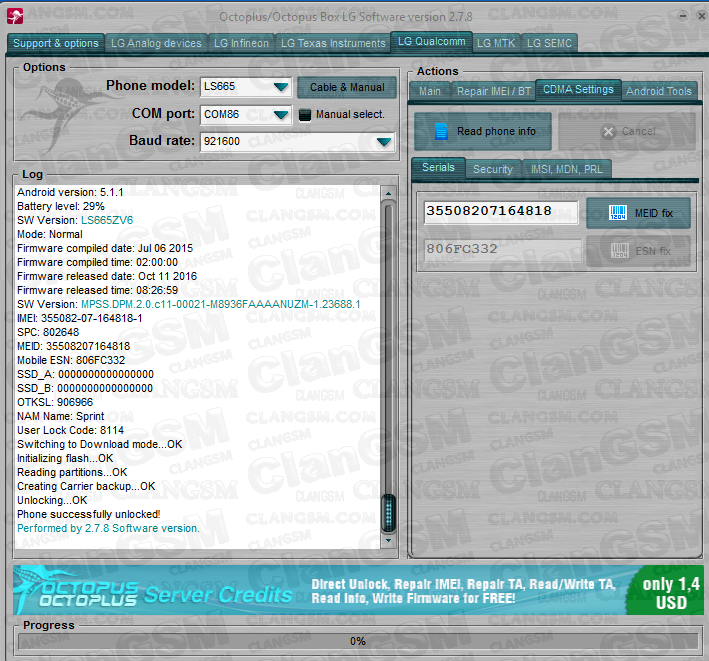This screenshot has height=661, width=709.
Task: Open the COM port dropdown
Action: coord(281,114)
